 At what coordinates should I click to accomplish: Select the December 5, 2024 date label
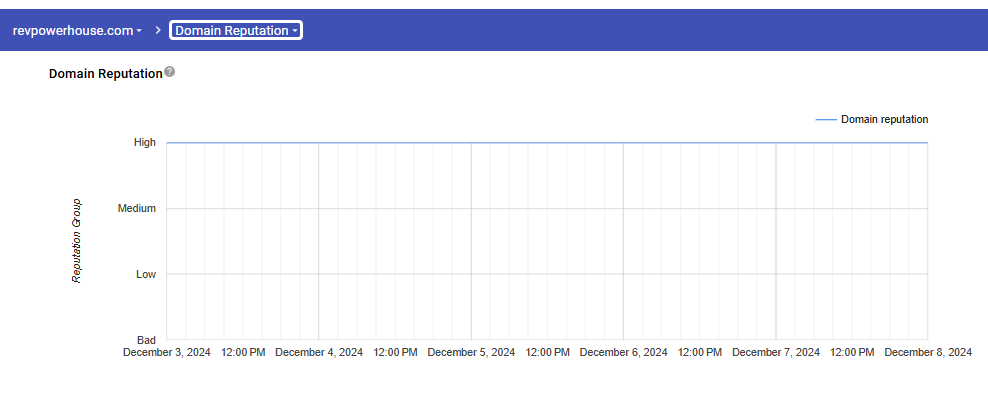[471, 353]
